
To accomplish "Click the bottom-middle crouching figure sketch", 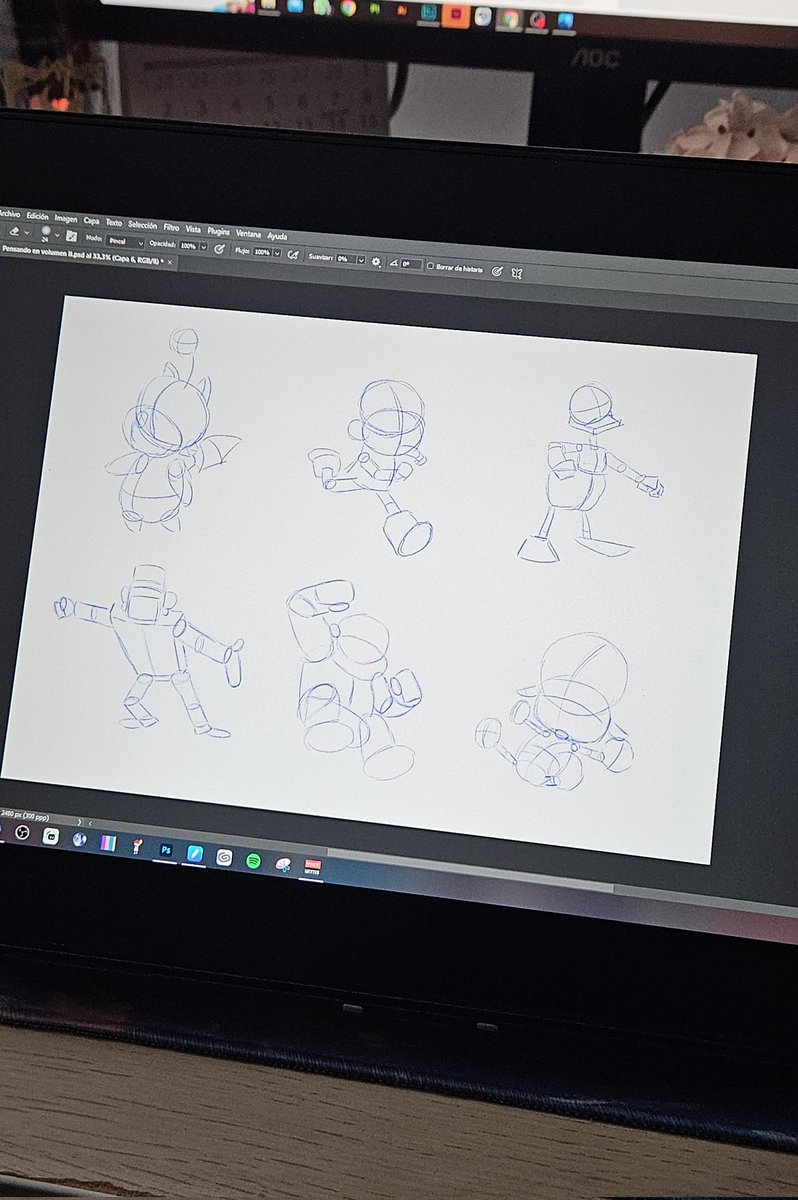I will 355,680.
